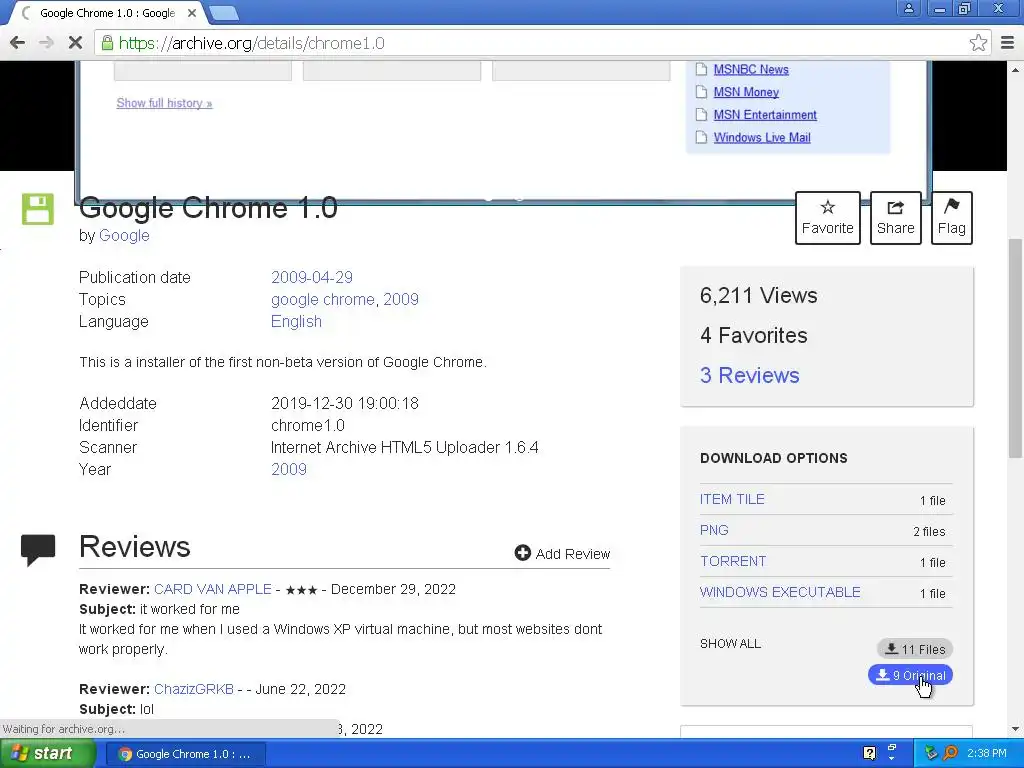This screenshot has width=1024, height=768.
Task: Close the Google Chrome 1.0 tab
Action: click(x=192, y=13)
